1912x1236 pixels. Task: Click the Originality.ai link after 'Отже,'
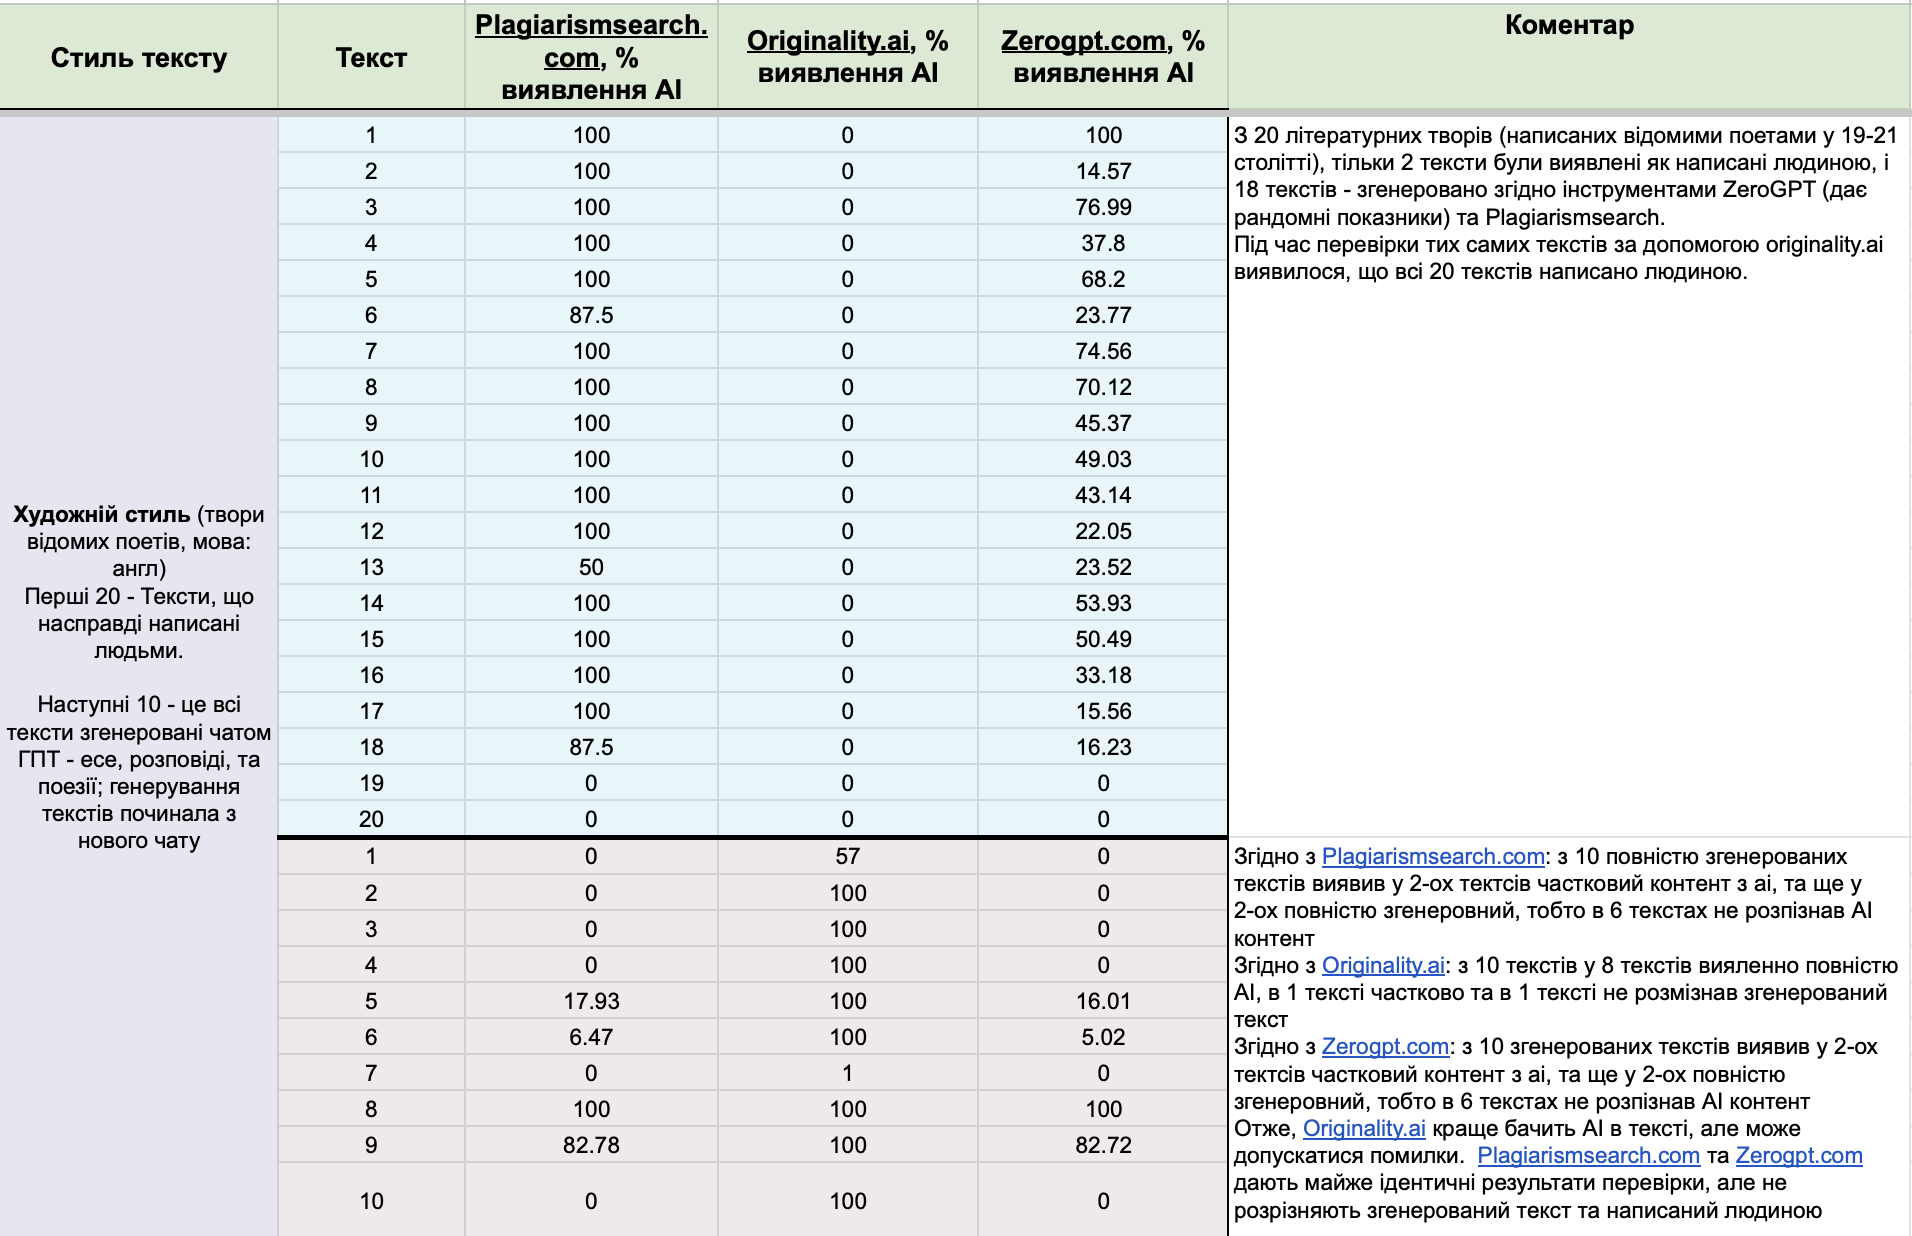click(x=1364, y=1129)
